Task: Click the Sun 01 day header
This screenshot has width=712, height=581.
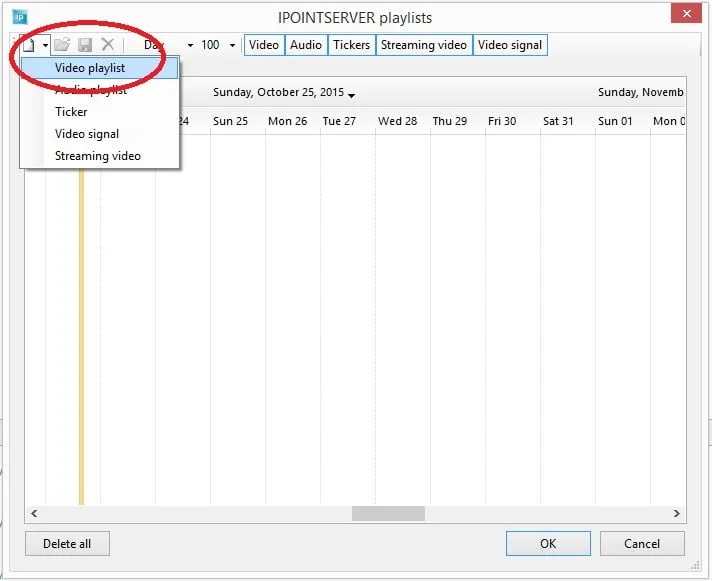Action: [x=615, y=121]
